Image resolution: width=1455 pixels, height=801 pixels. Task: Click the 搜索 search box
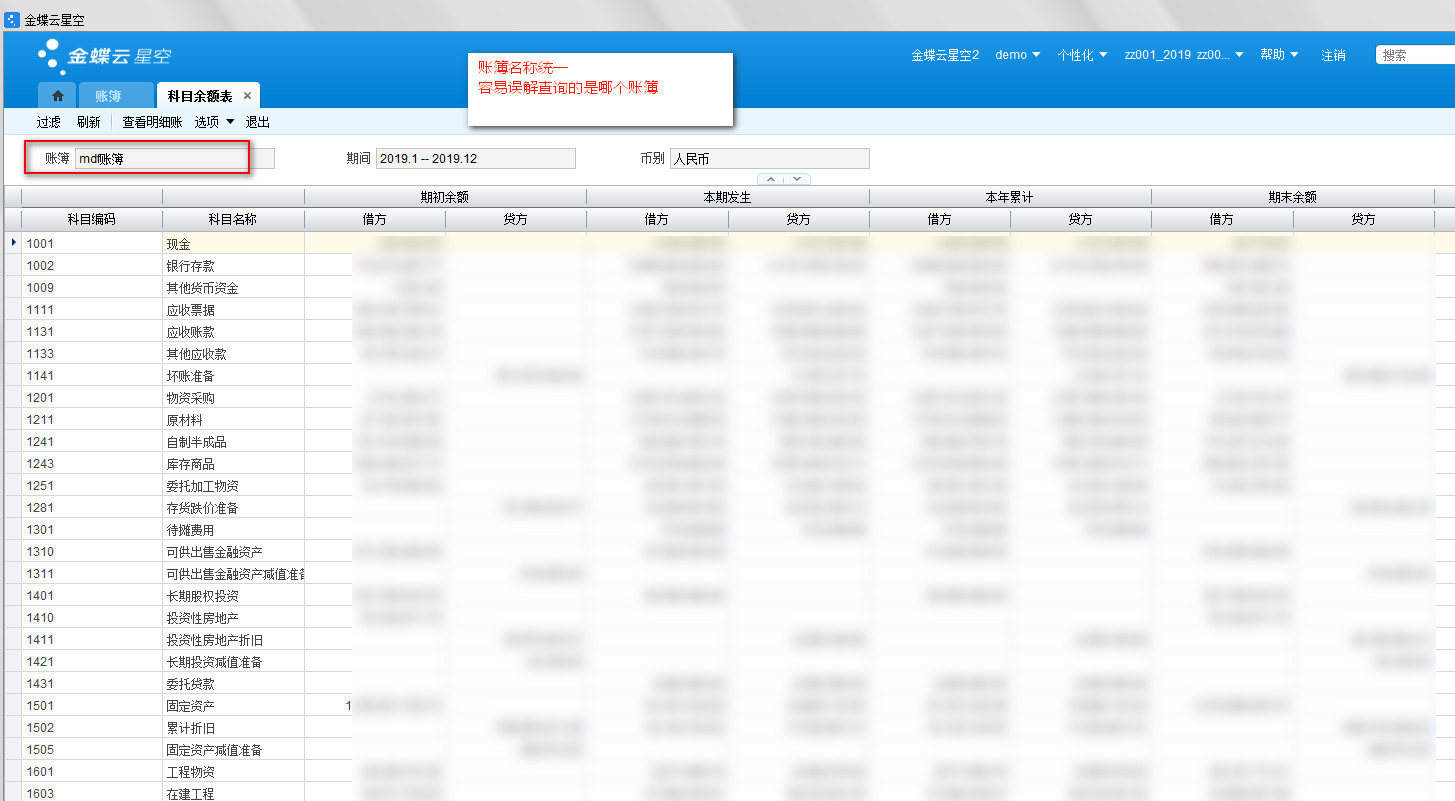pos(1415,55)
